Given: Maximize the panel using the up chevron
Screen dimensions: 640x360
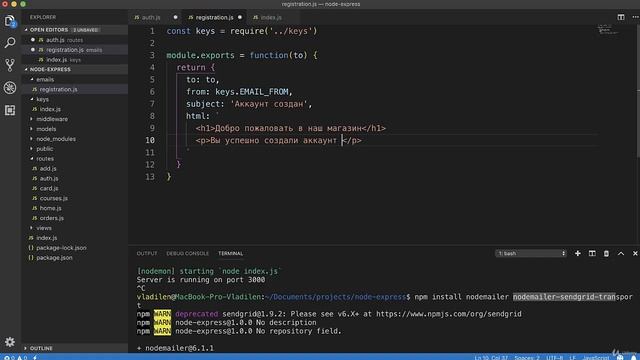Looking at the screenshot, I should click(621, 253).
